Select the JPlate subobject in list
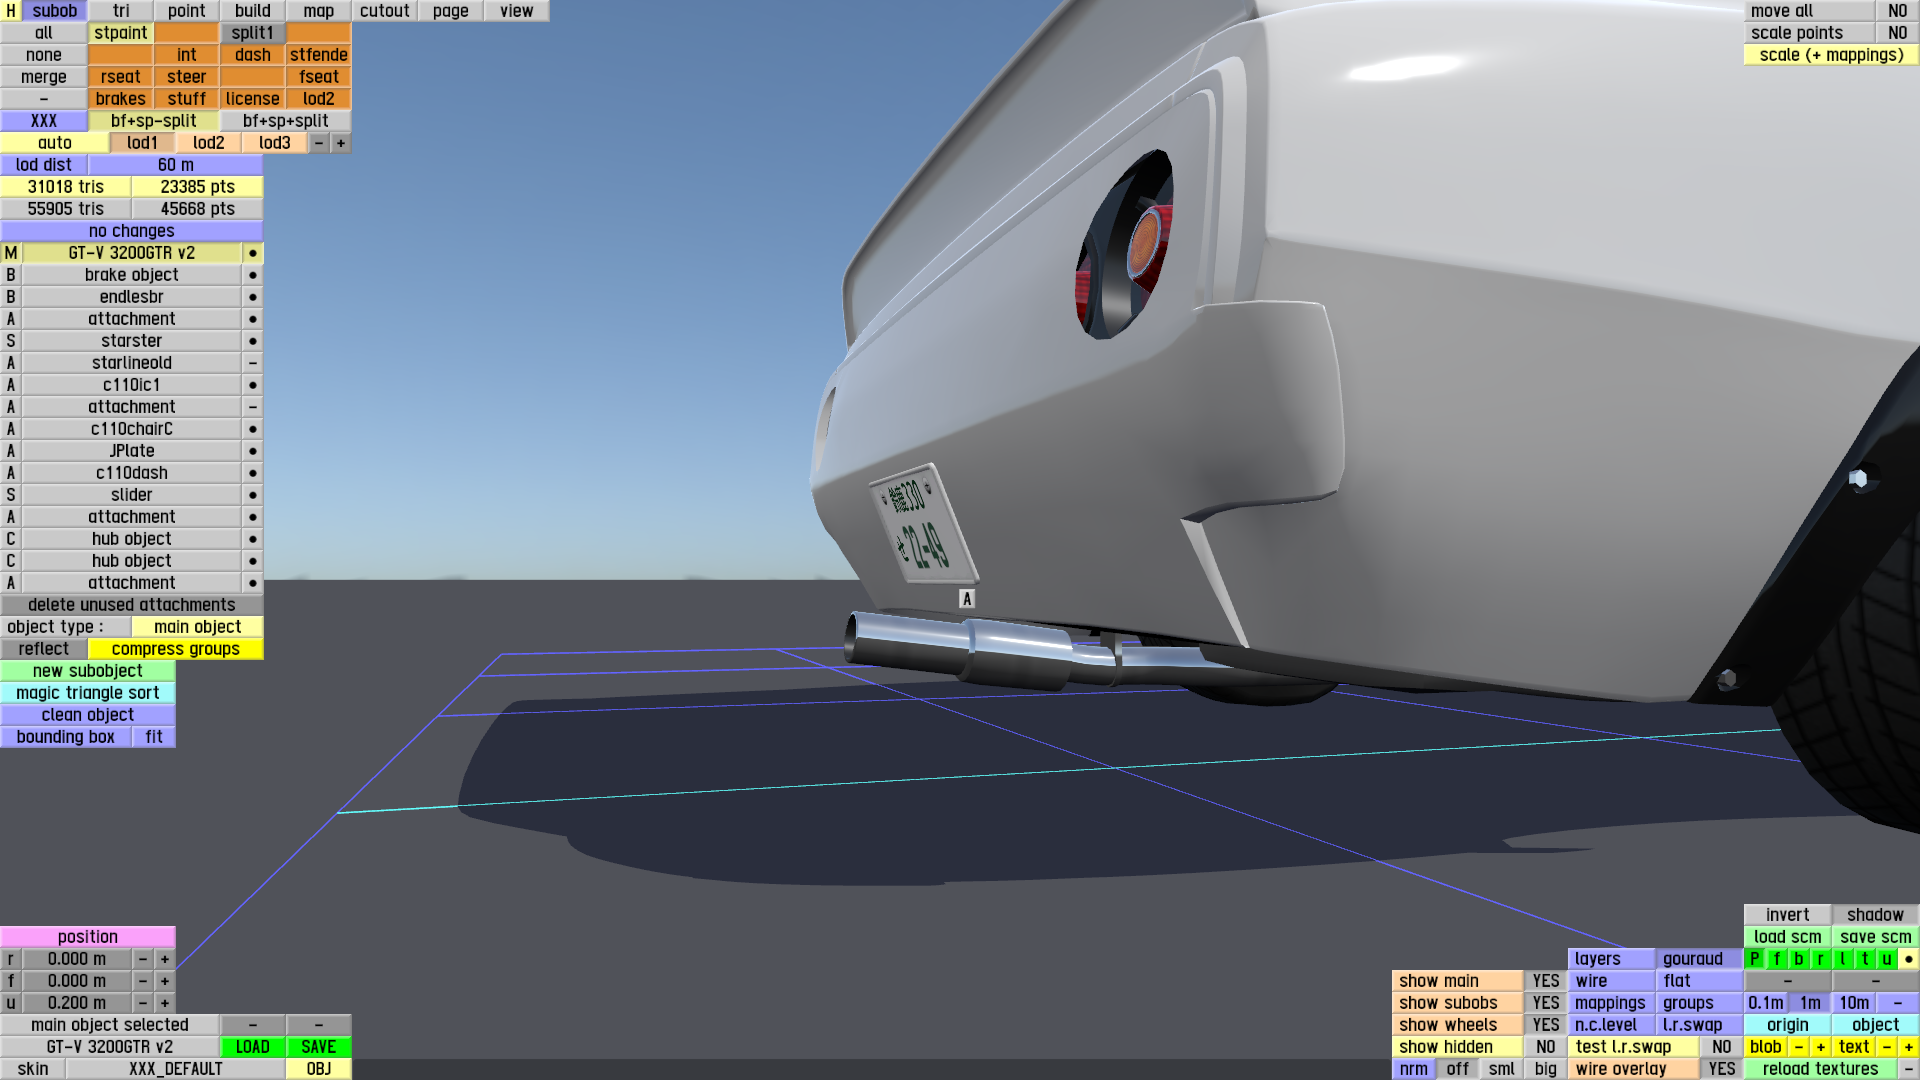1920x1080 pixels. [x=131, y=451]
